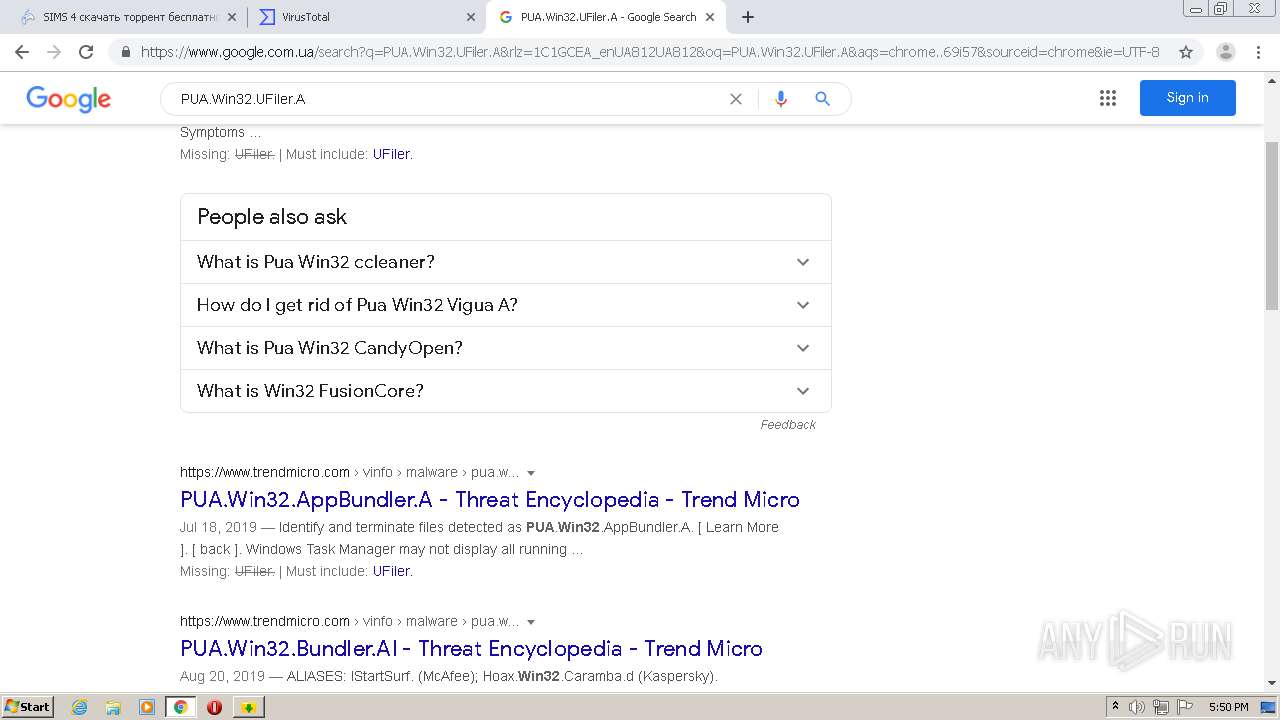
Task: Open PUA.Win32.AppBundler.A Trend Micro result
Action: (x=490, y=499)
